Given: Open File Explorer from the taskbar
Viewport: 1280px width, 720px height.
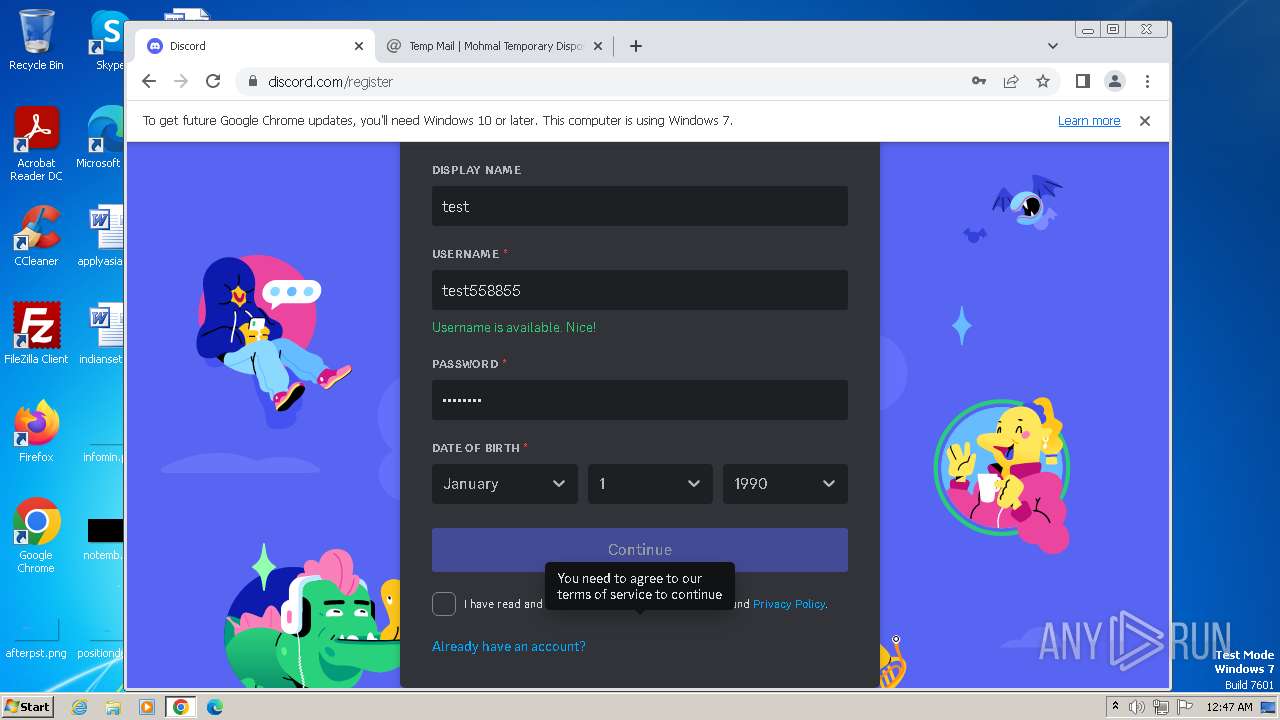Looking at the screenshot, I should [113, 707].
